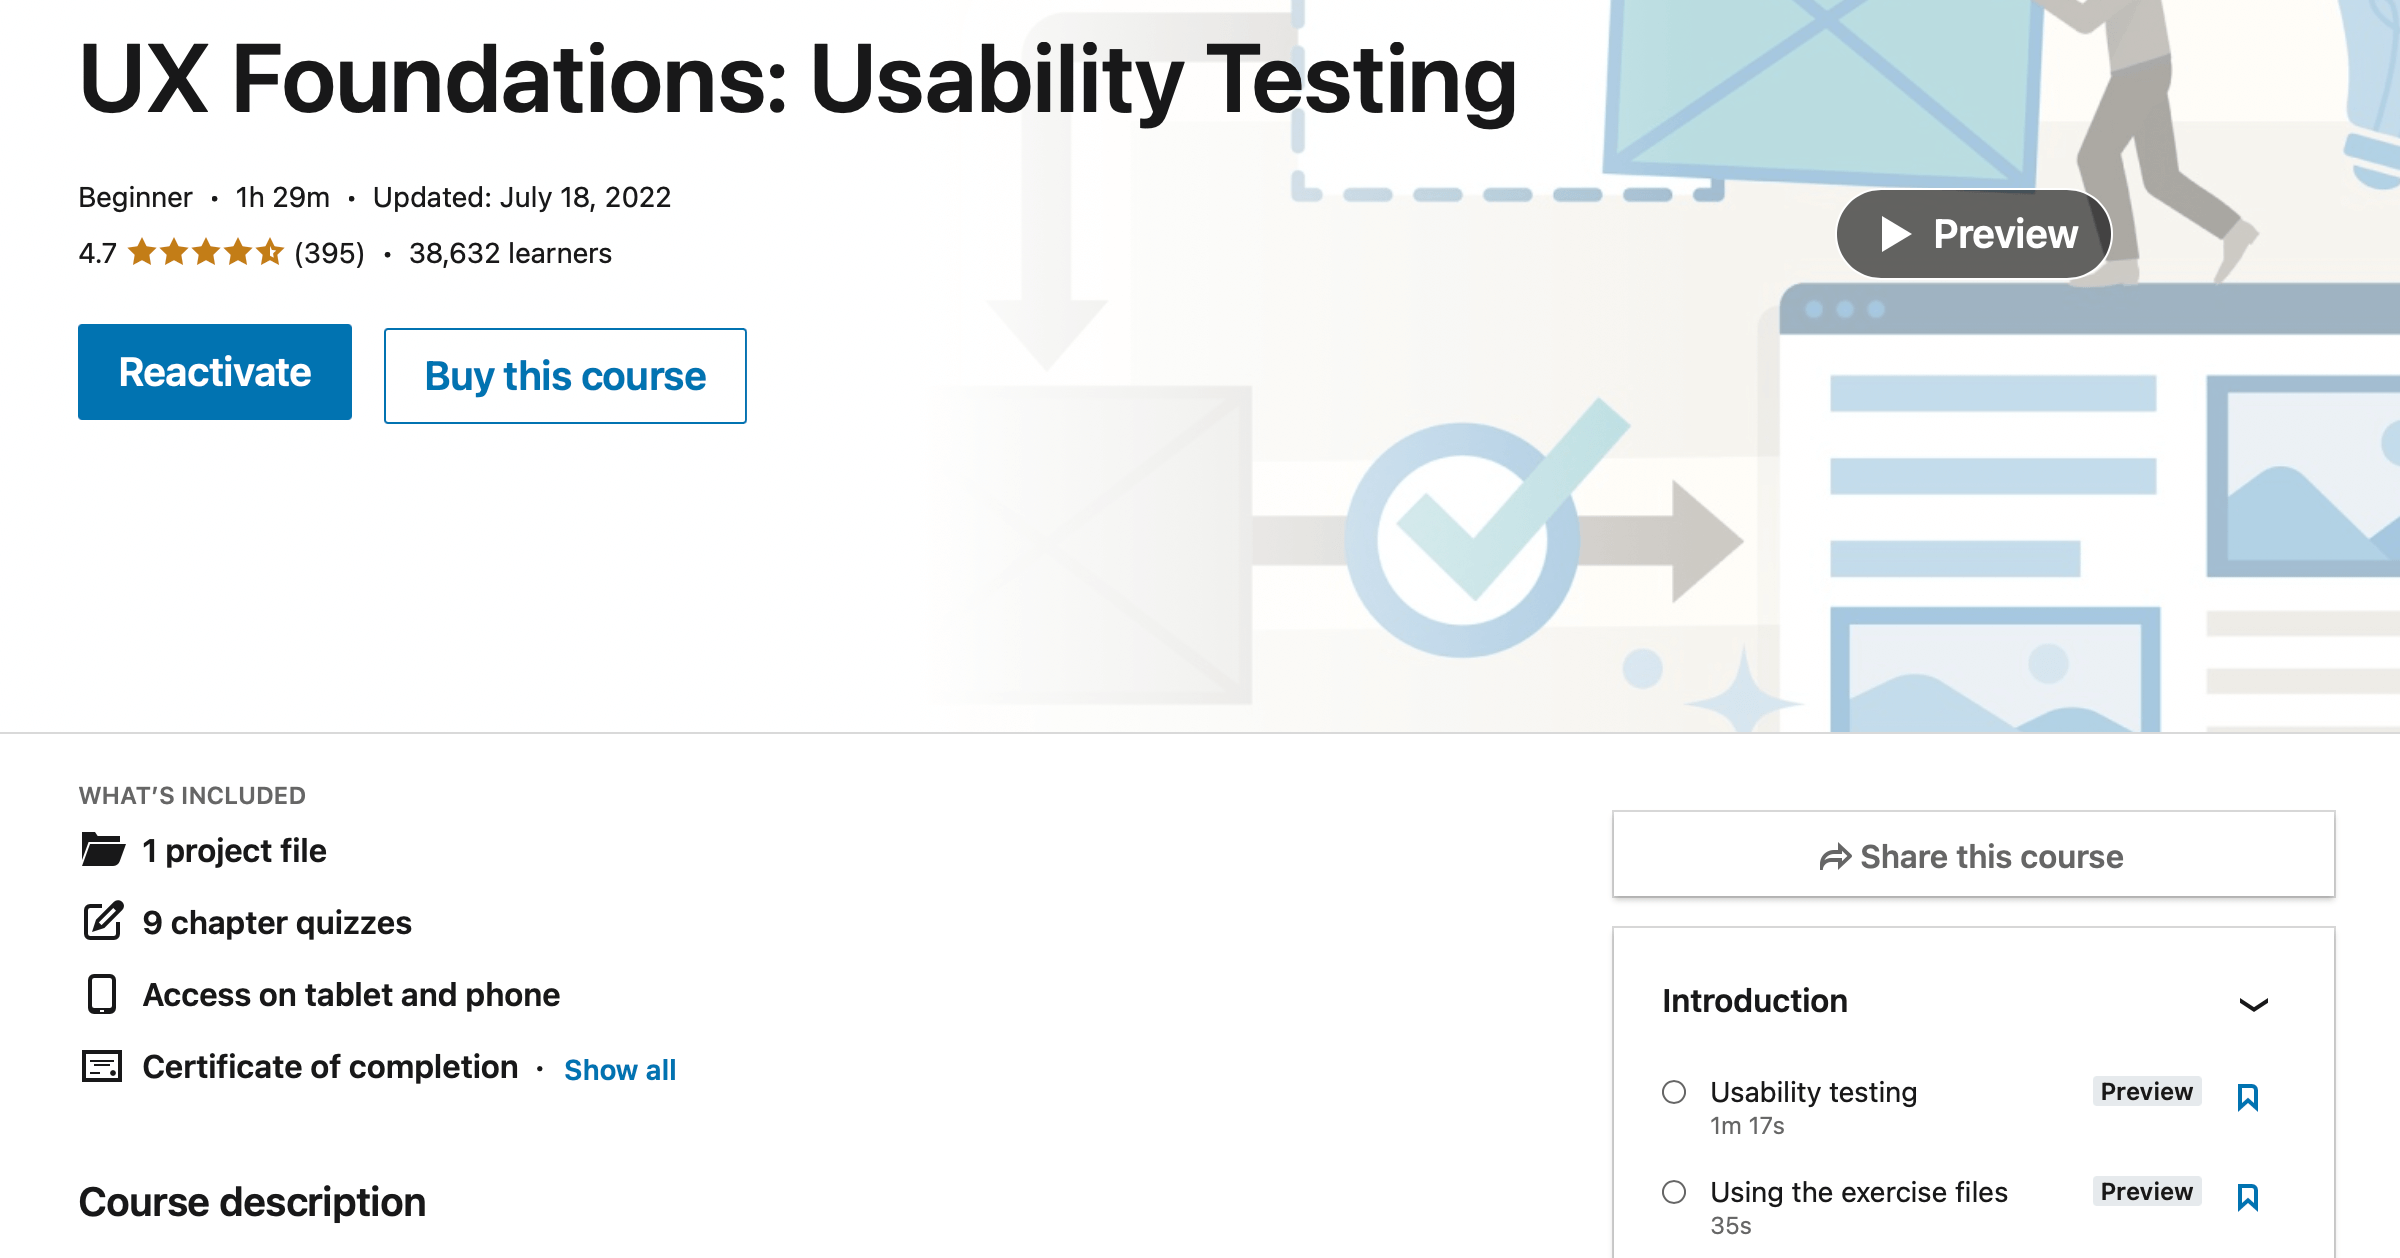
Task: Click the share arrow icon
Action: point(1835,857)
